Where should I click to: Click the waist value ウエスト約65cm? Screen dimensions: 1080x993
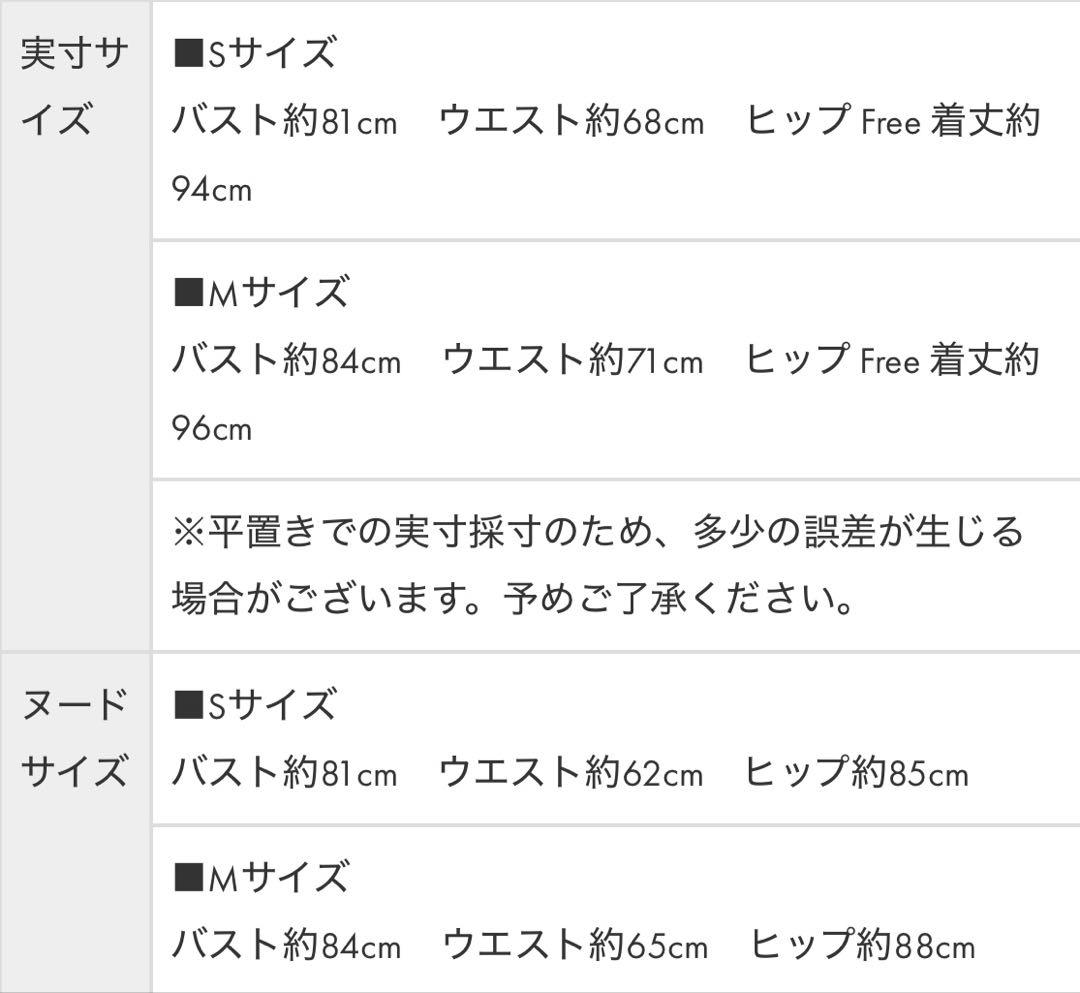(573, 945)
